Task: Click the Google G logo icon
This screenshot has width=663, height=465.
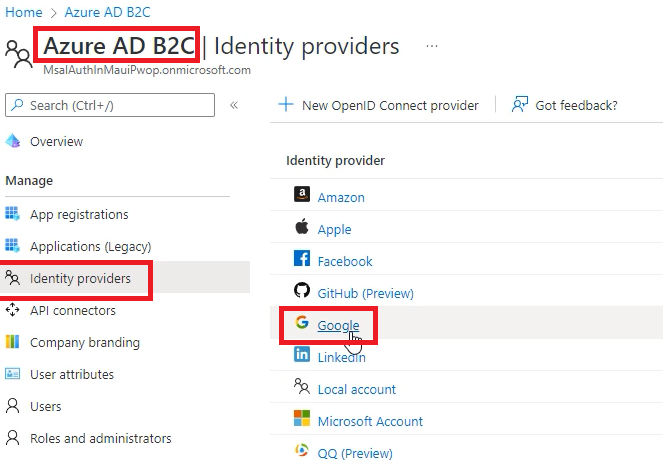Action: coord(302,322)
